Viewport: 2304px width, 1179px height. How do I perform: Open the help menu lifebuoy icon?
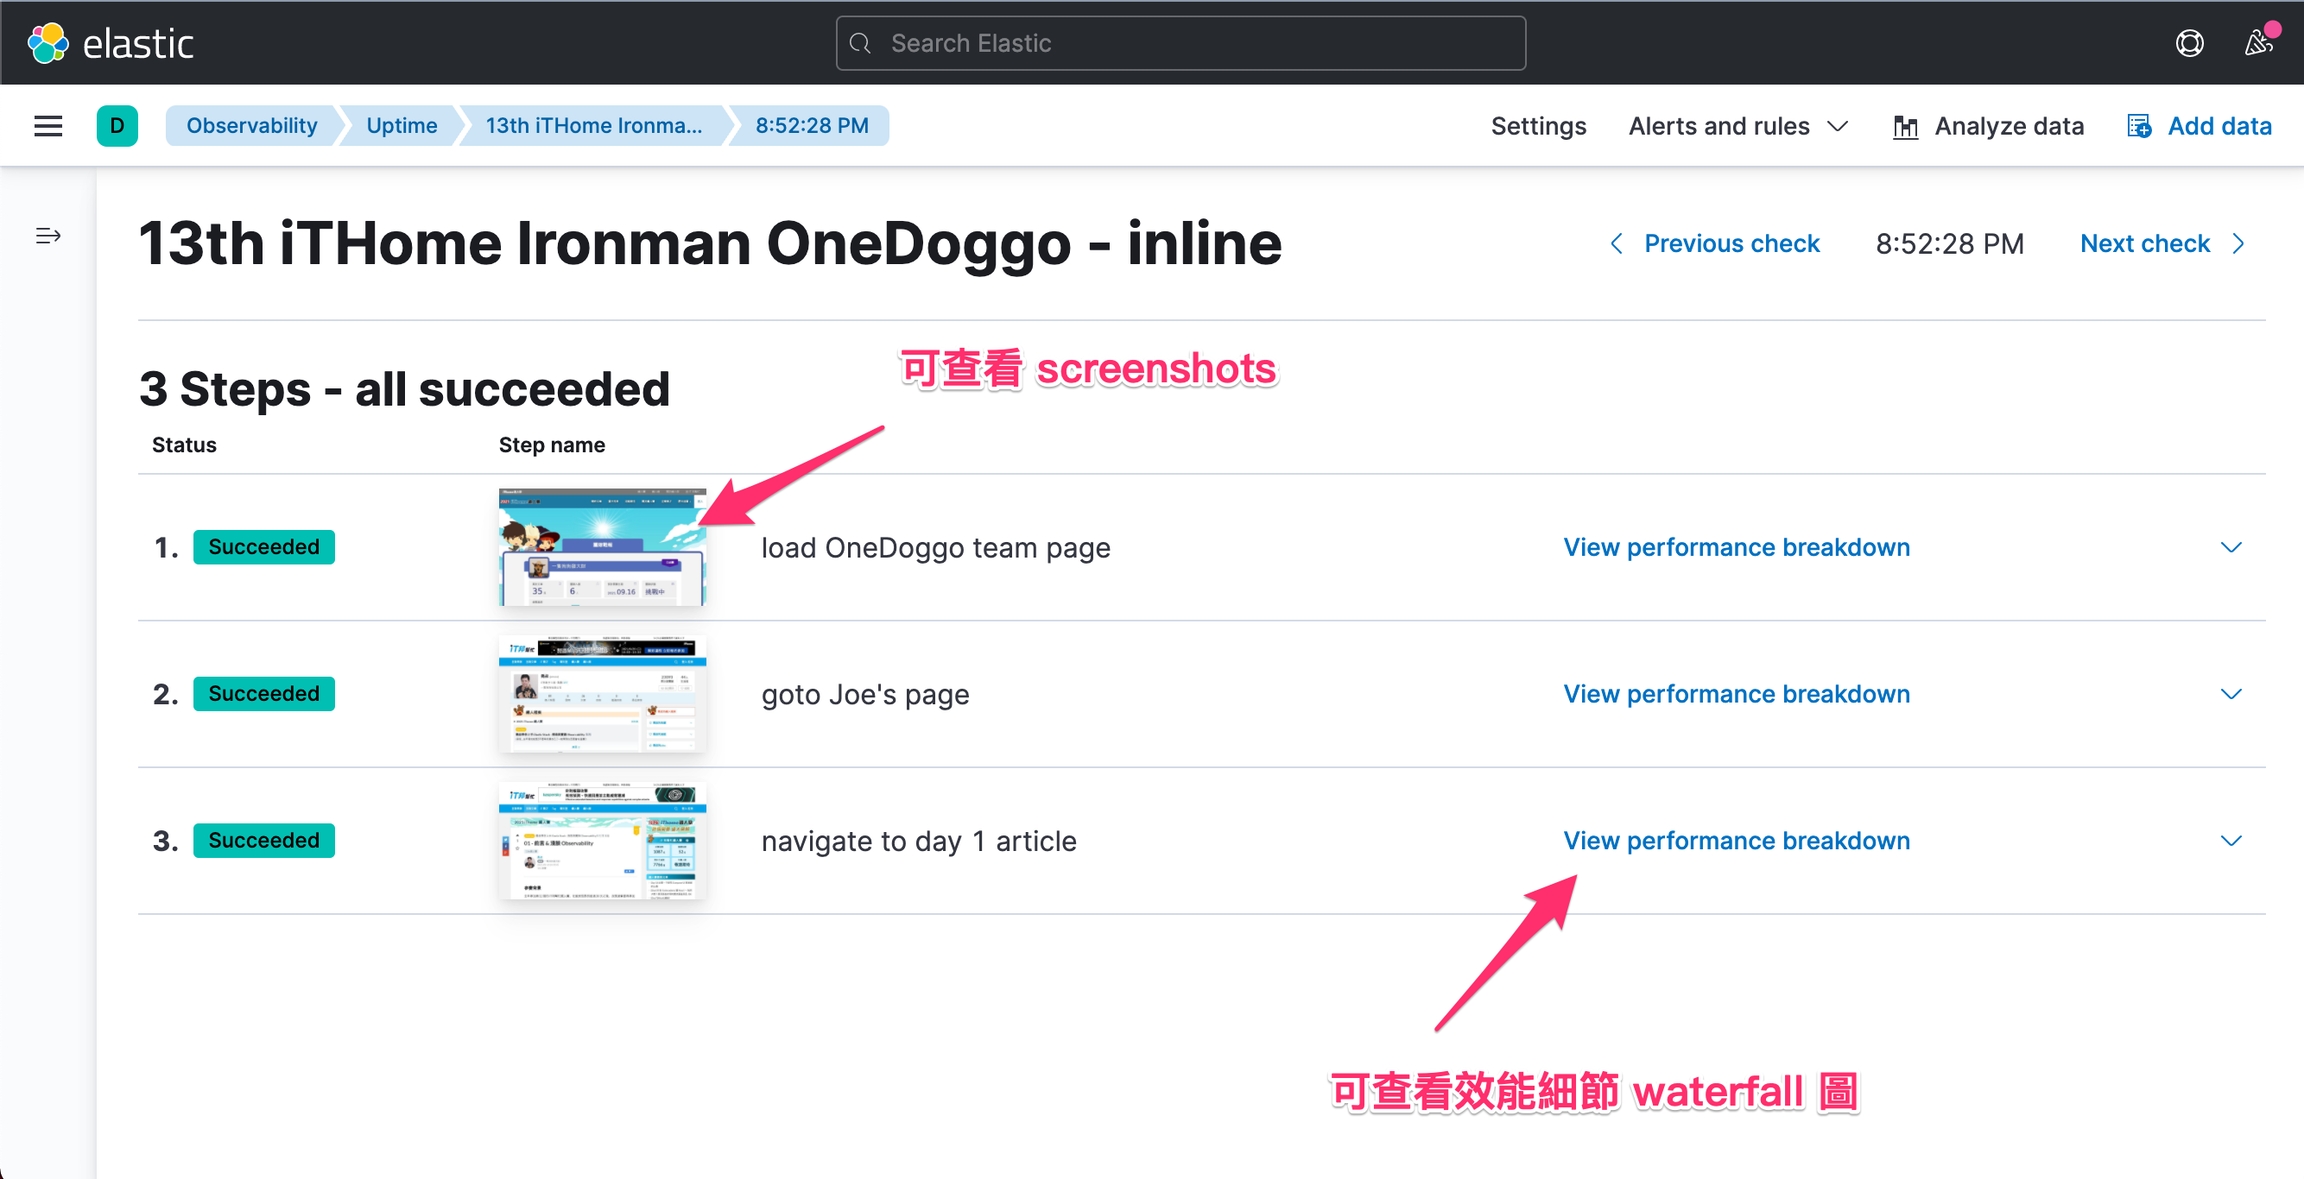click(x=2189, y=43)
